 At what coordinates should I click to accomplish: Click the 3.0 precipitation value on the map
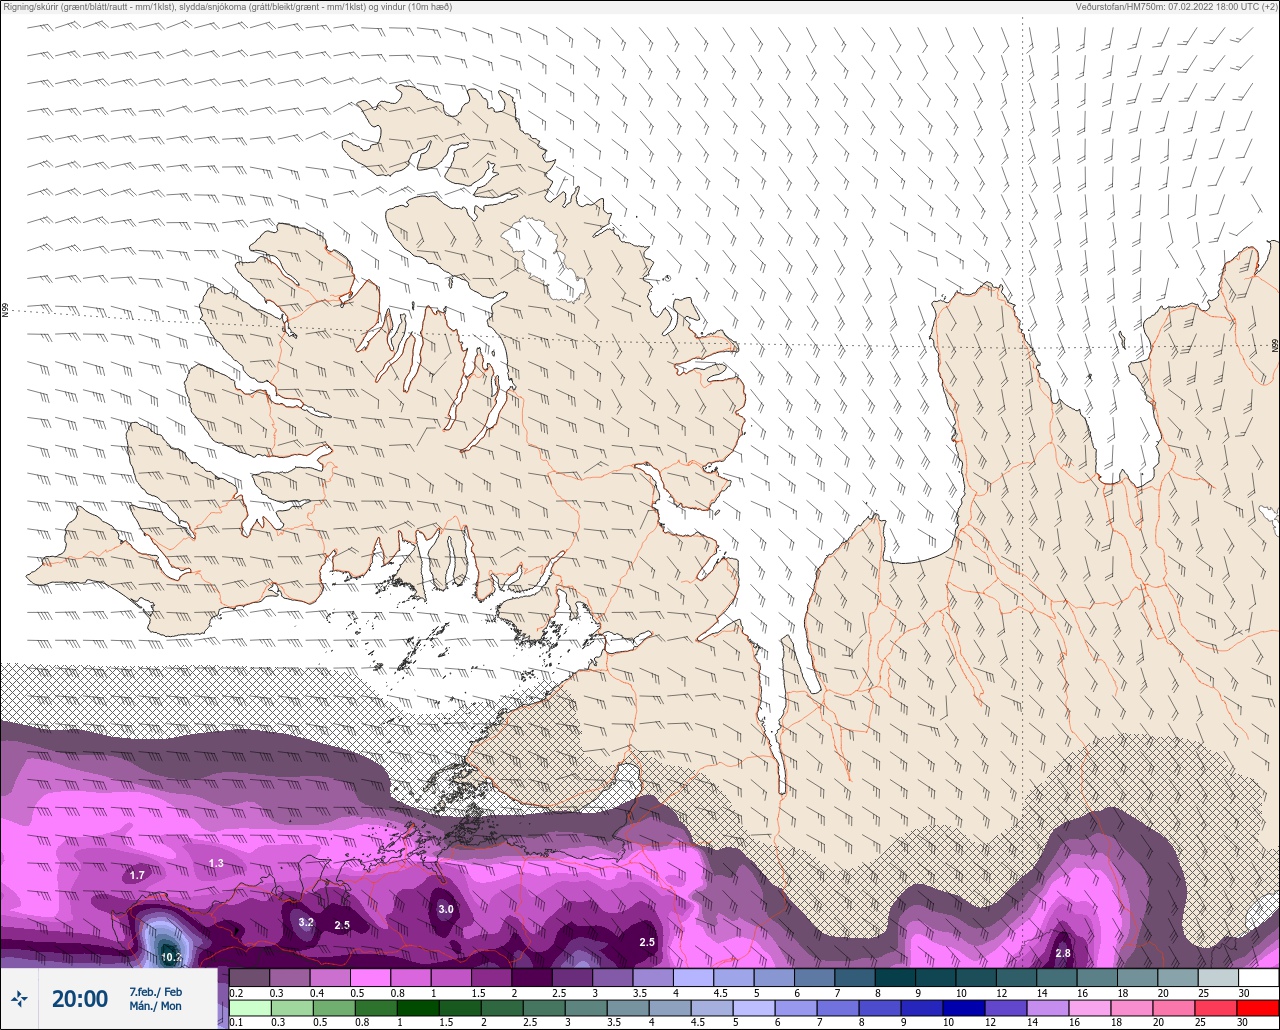point(446,909)
